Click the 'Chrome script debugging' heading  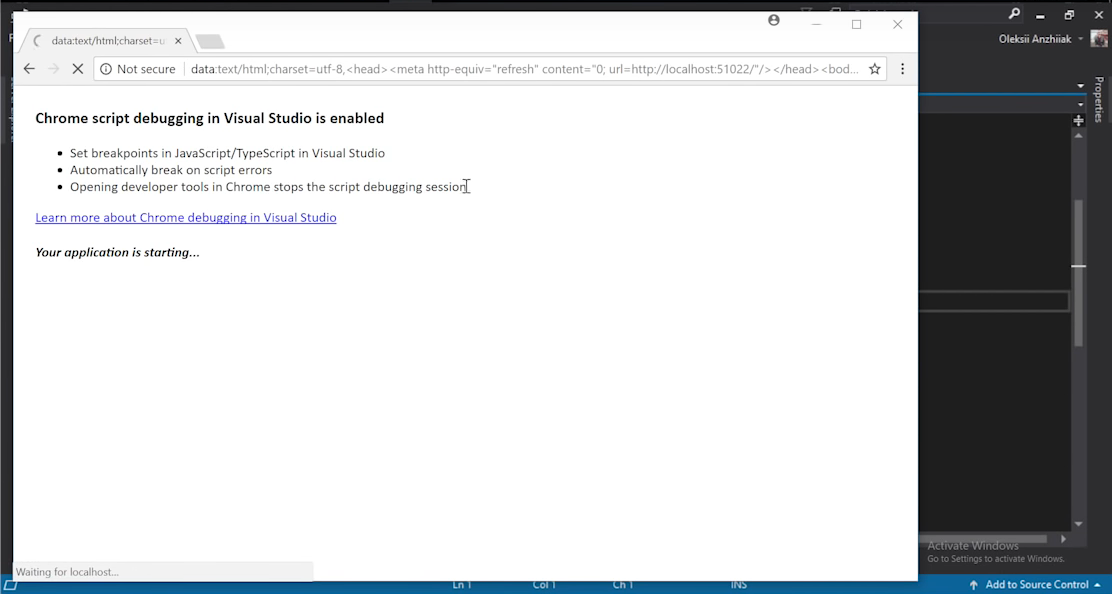pos(210,118)
